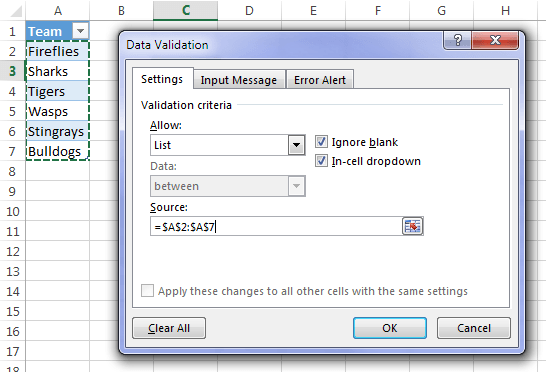Click the select-all corner triangle

[16, 11]
